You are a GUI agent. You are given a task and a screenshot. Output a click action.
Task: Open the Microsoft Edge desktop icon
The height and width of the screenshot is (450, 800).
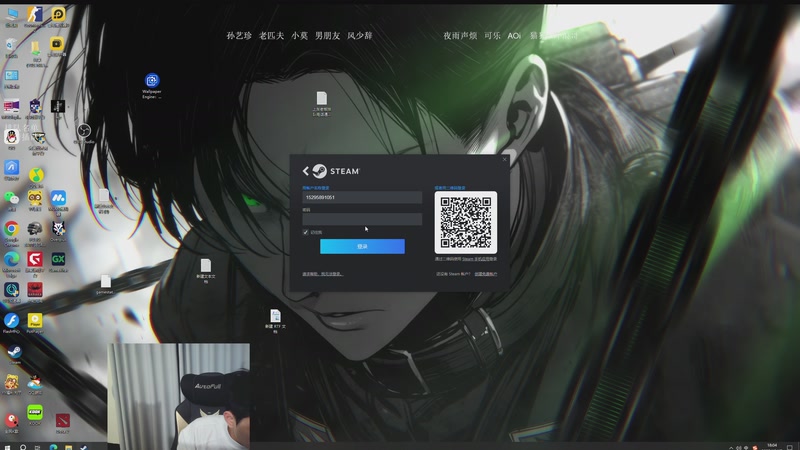[x=11, y=260]
